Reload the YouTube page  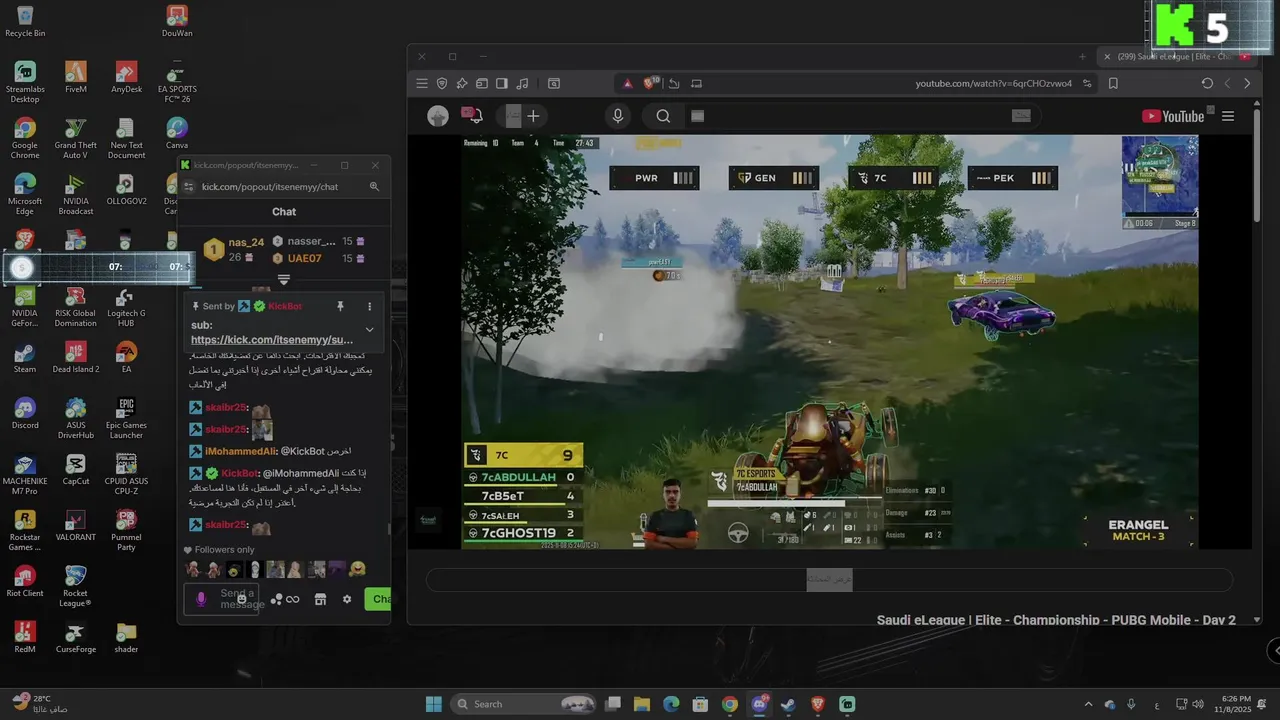[x=1207, y=84]
